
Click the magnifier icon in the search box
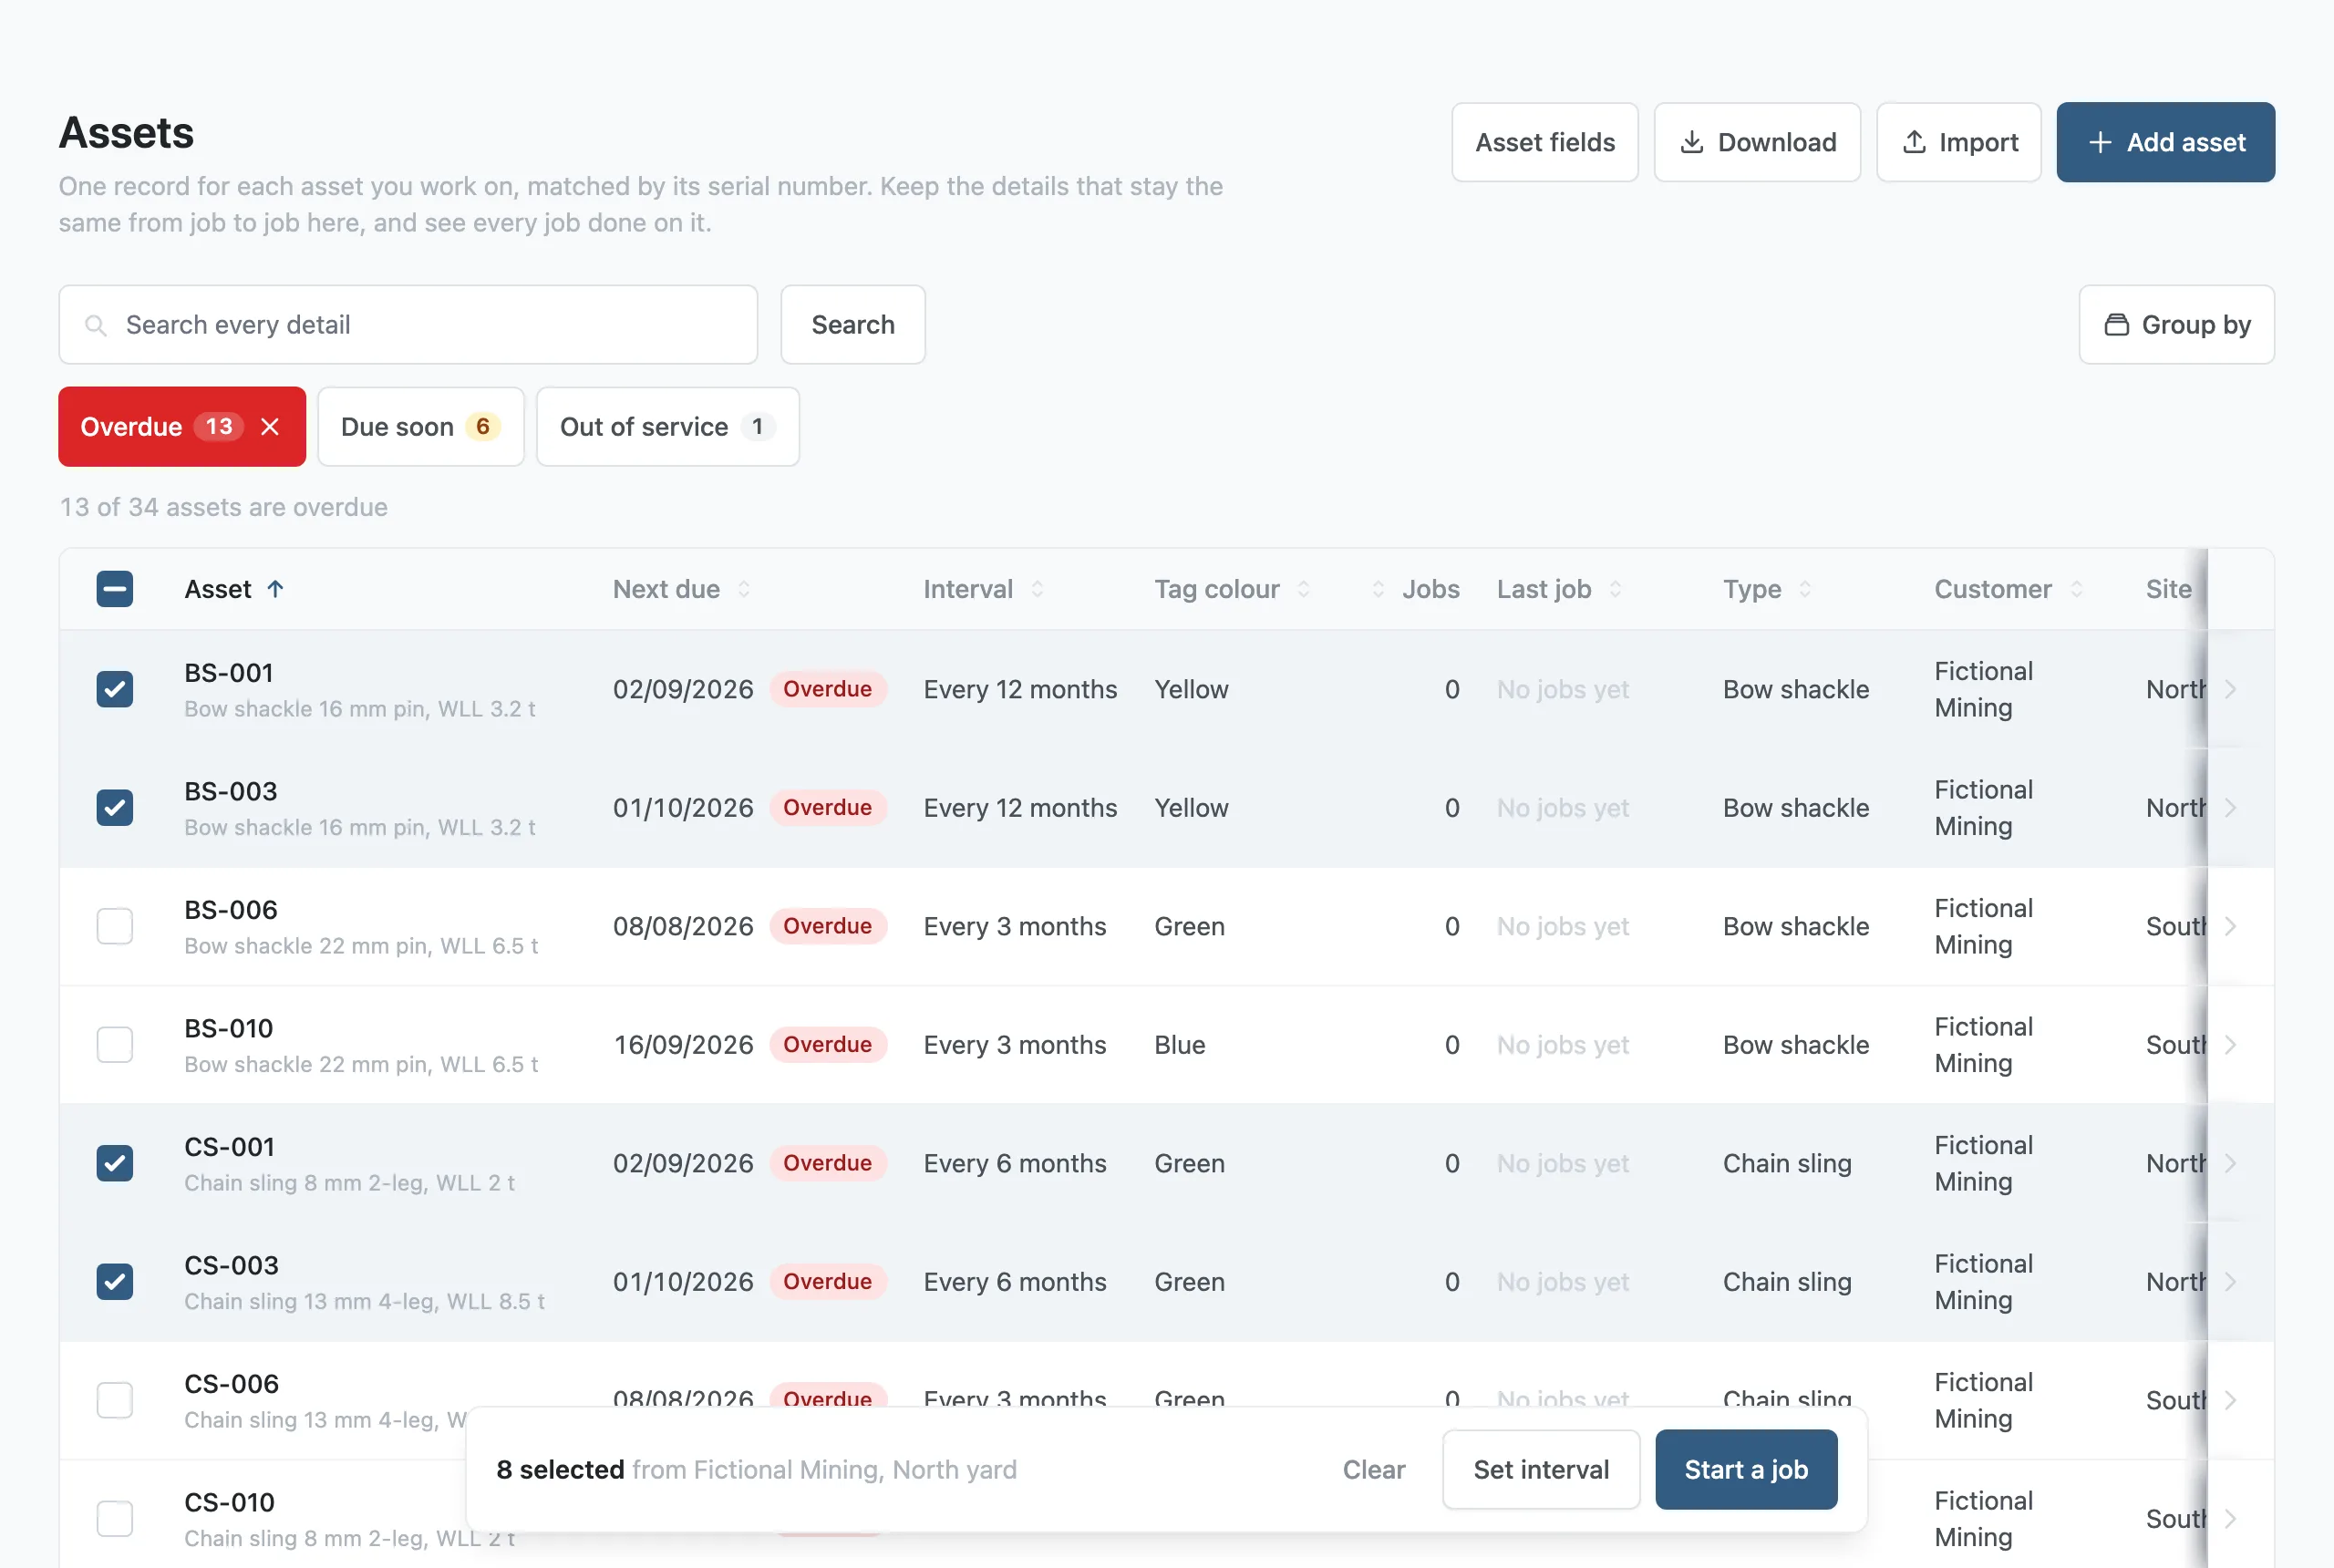pyautogui.click(x=96, y=325)
